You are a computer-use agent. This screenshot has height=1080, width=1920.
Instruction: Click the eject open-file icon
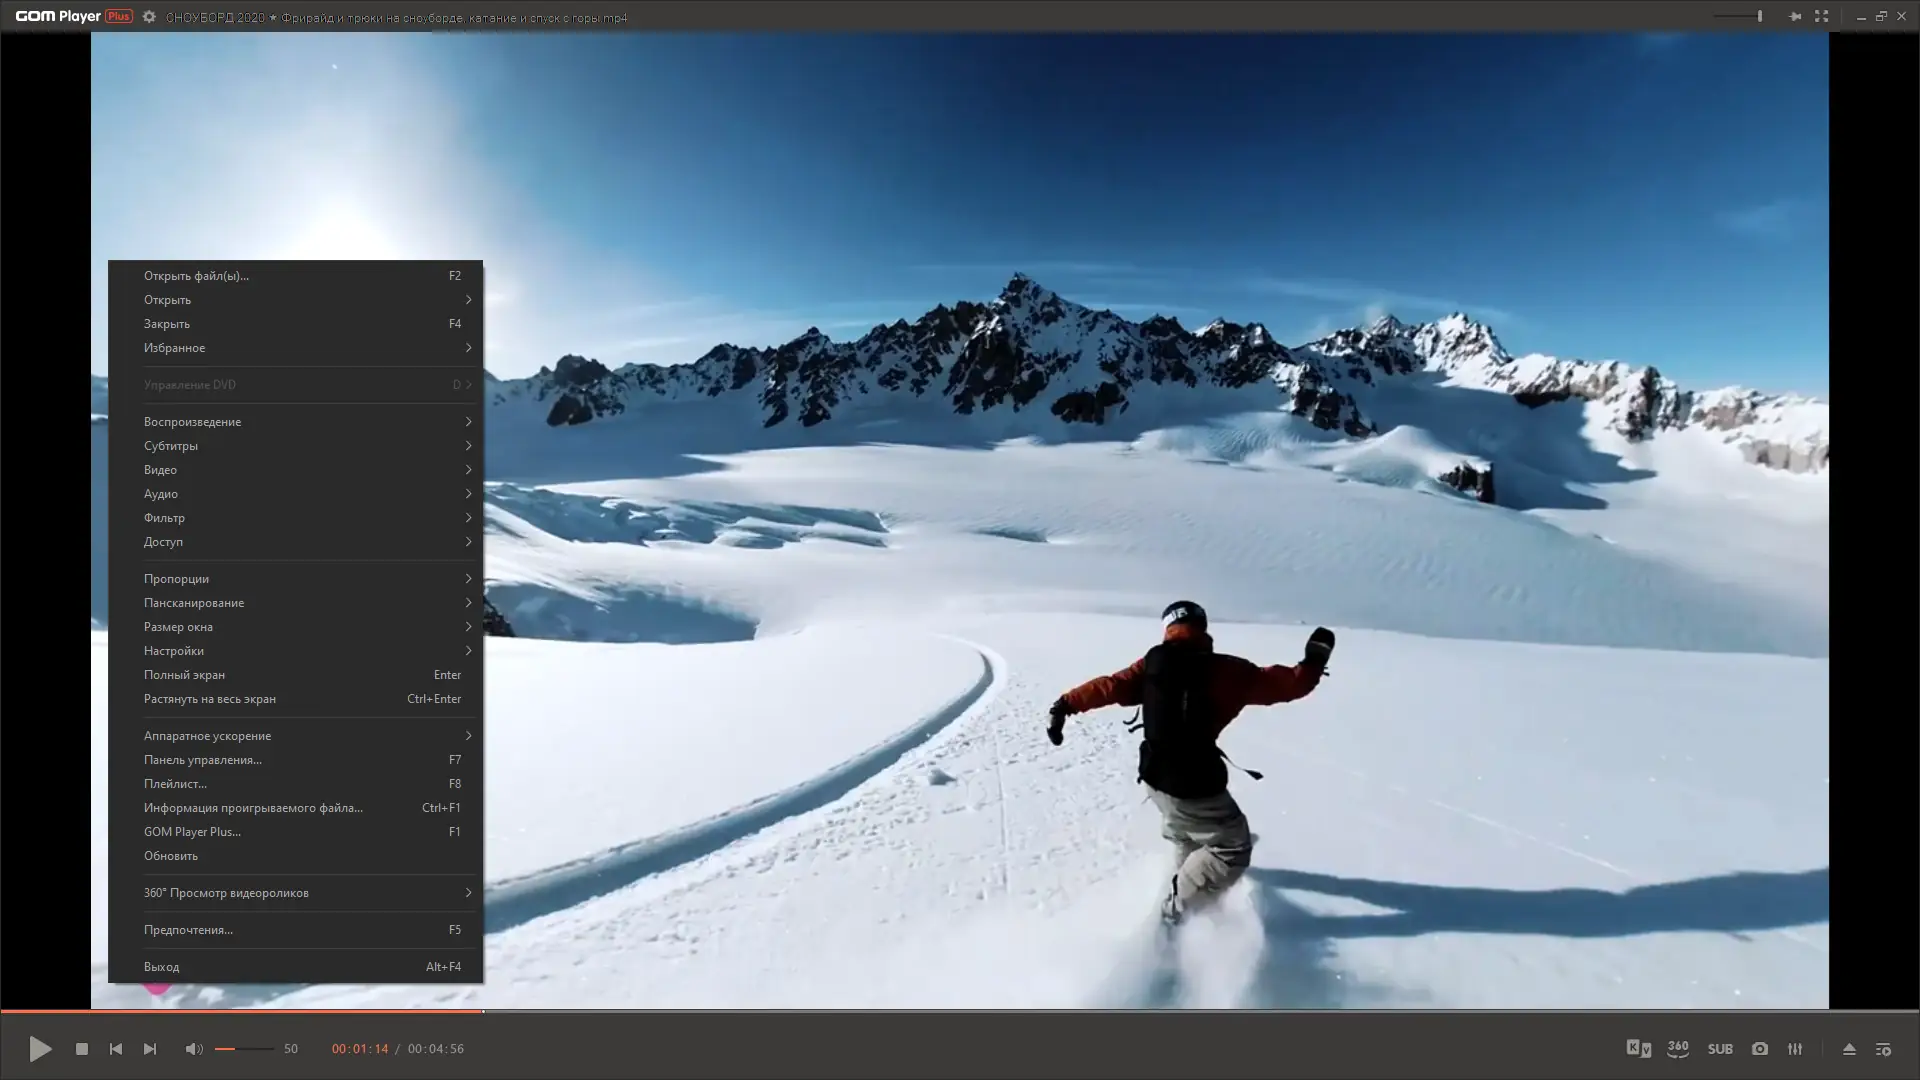[x=1849, y=1049]
